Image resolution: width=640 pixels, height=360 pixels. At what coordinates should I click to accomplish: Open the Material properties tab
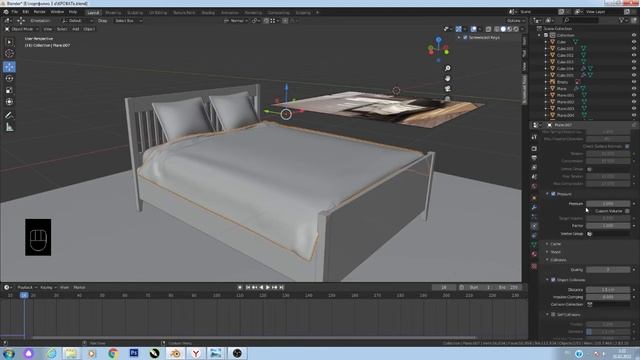(534, 254)
